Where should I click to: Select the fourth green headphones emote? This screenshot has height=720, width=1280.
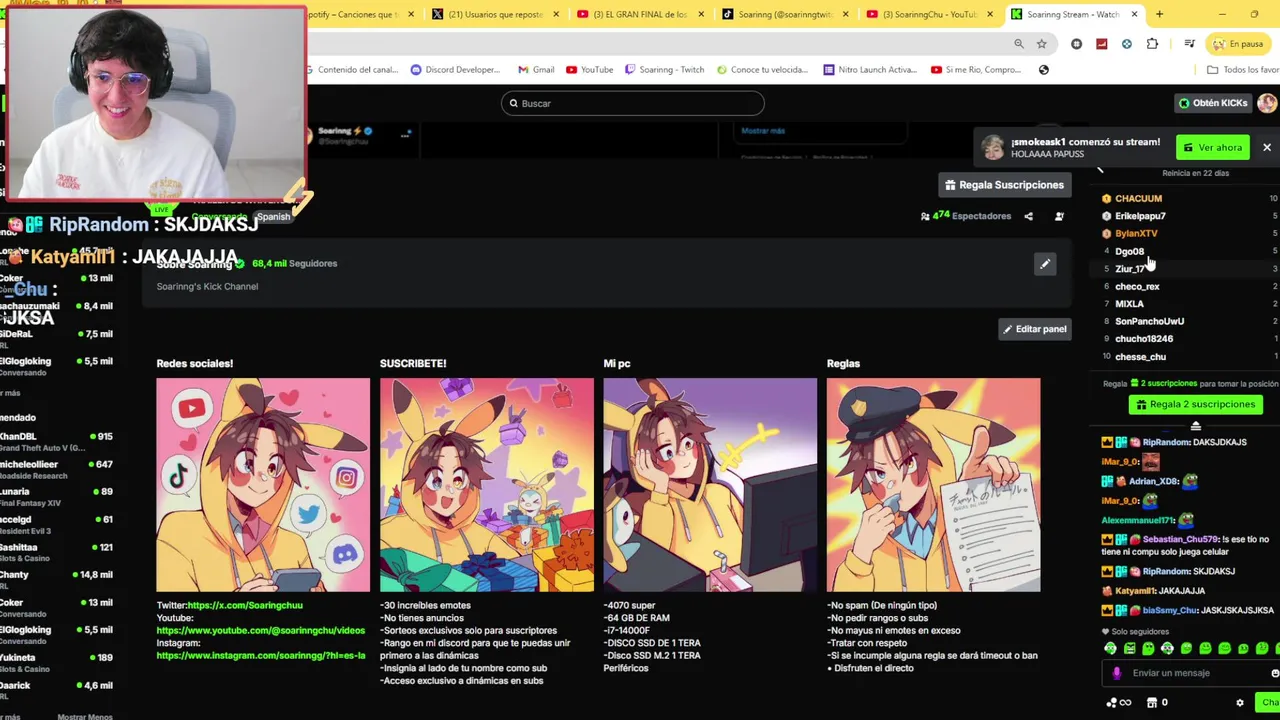point(1167,649)
